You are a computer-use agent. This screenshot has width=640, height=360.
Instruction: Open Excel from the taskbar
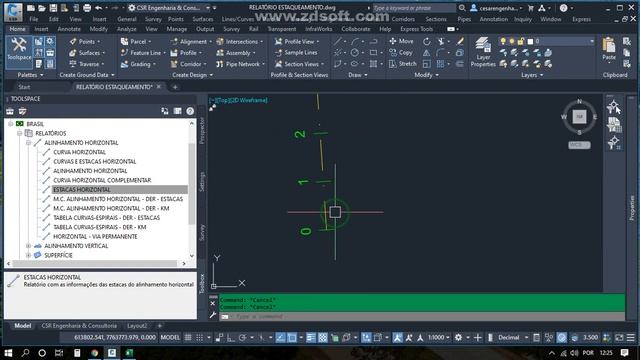click(x=129, y=353)
